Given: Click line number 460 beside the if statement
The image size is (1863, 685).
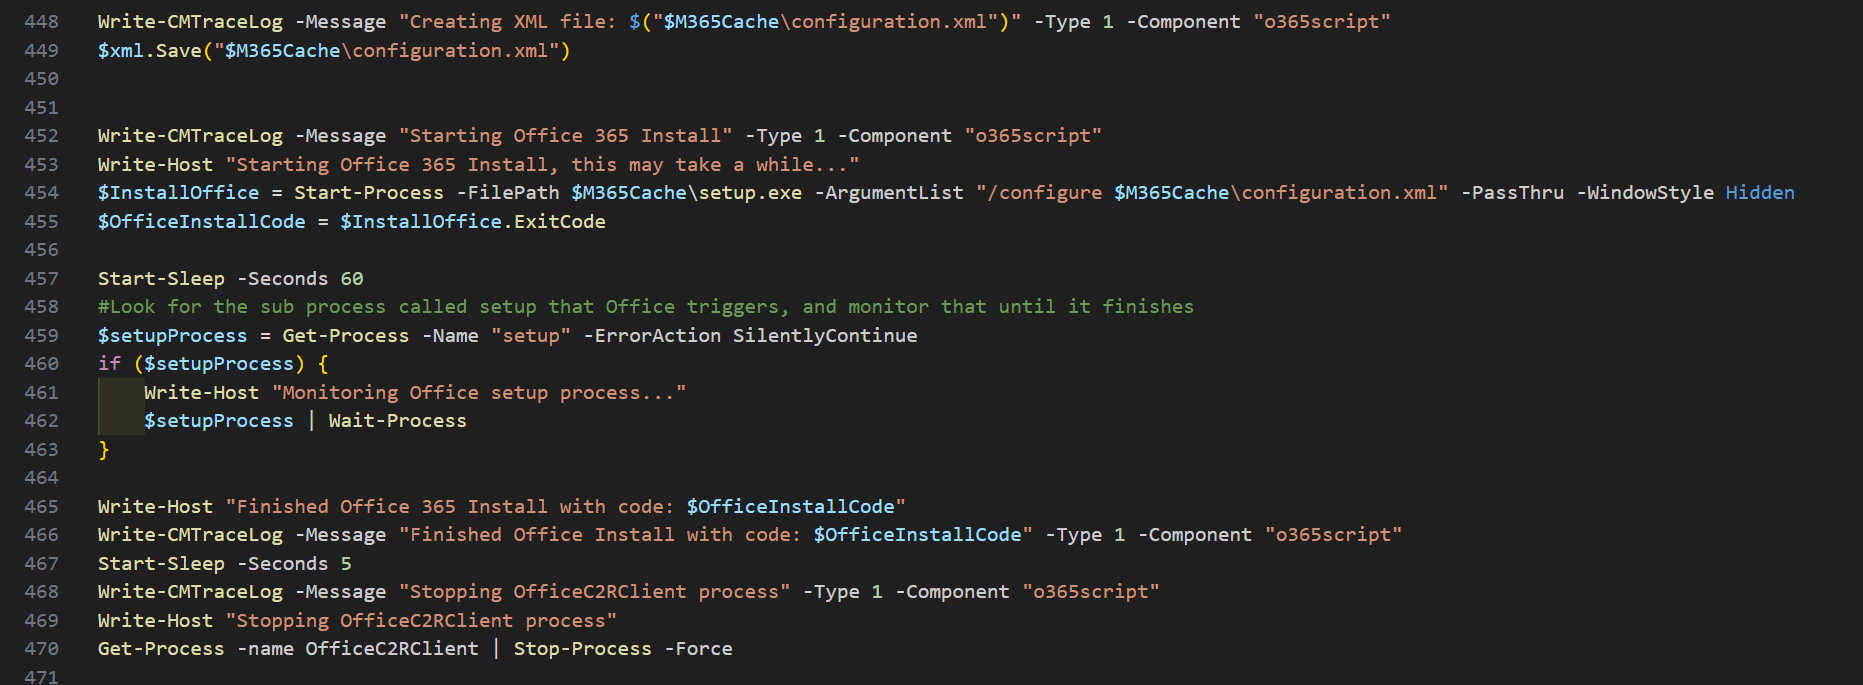Looking at the screenshot, I should pos(41,364).
